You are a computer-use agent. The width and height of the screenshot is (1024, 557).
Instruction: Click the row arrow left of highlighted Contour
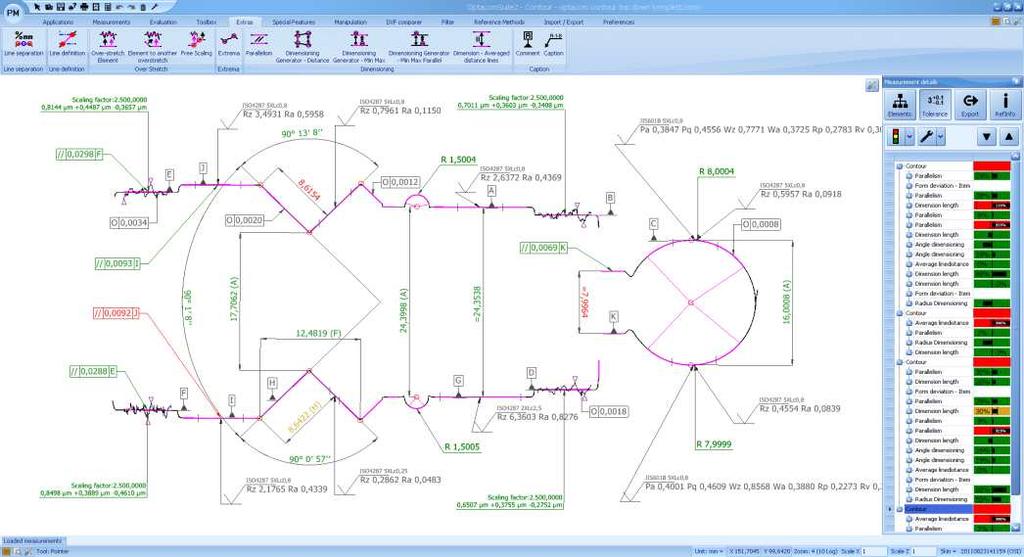pos(889,509)
